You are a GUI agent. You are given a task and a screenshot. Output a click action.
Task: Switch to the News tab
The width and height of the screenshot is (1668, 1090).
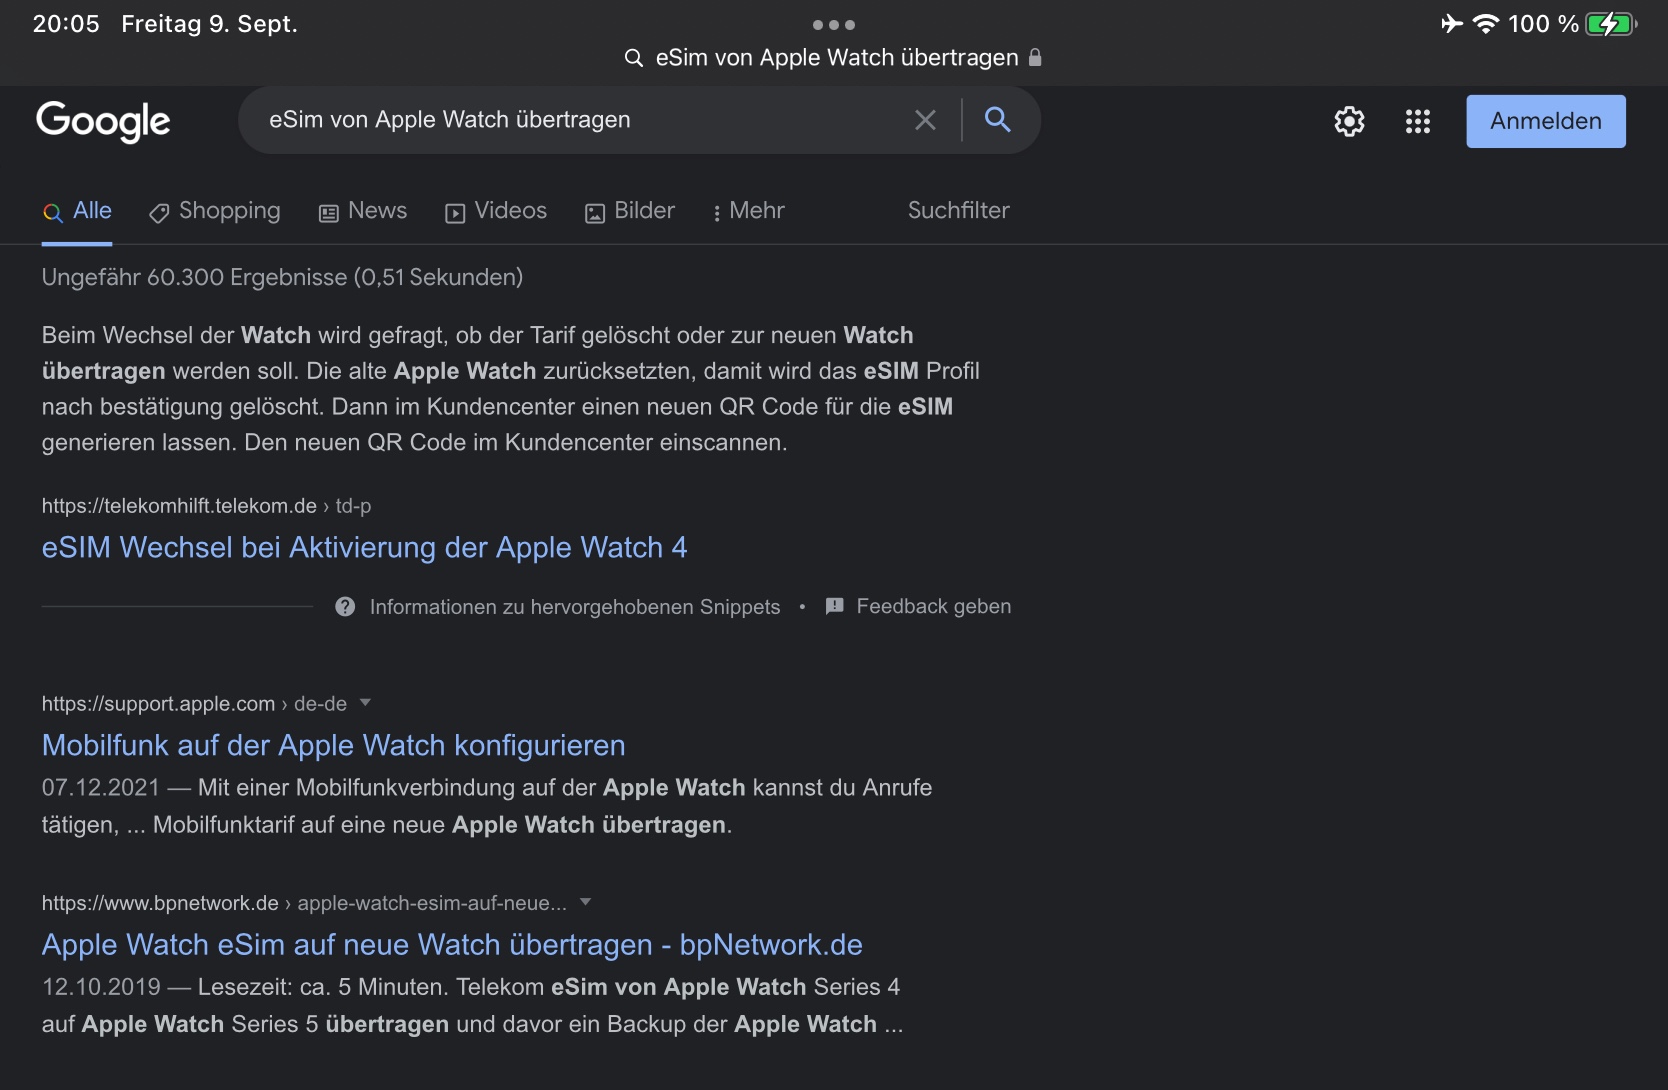pyautogui.click(x=363, y=211)
